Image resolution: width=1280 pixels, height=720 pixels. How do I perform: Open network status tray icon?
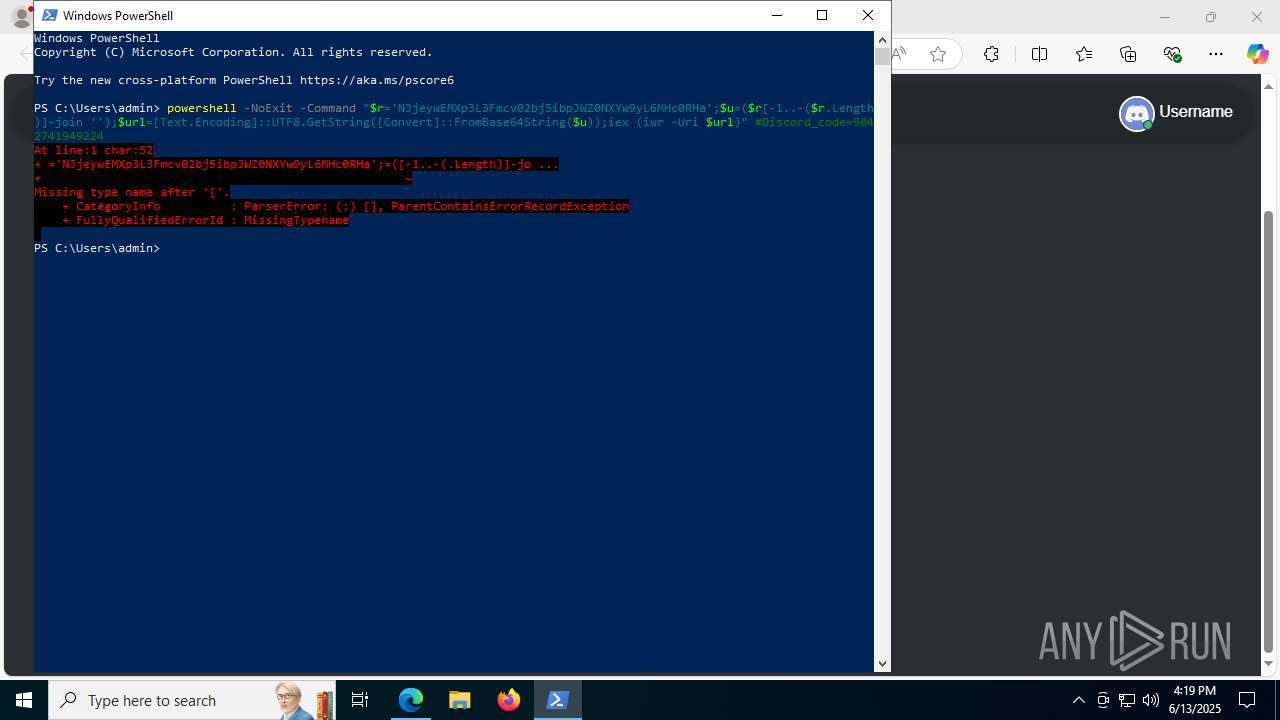(x=1127, y=700)
